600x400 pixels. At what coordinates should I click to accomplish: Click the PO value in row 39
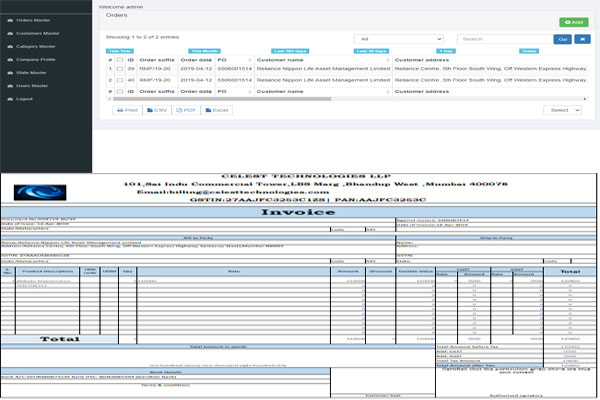click(235, 69)
